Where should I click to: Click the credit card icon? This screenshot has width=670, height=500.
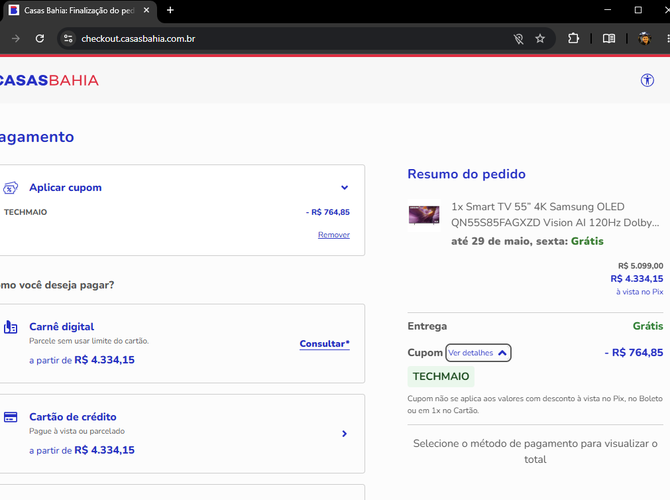coord(11,417)
